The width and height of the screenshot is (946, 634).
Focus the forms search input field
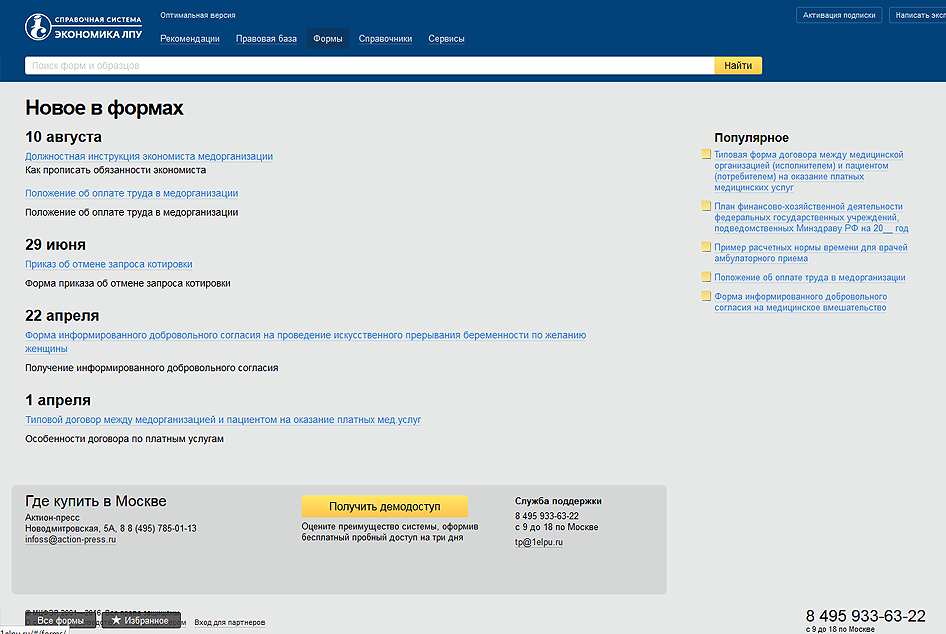click(369, 66)
